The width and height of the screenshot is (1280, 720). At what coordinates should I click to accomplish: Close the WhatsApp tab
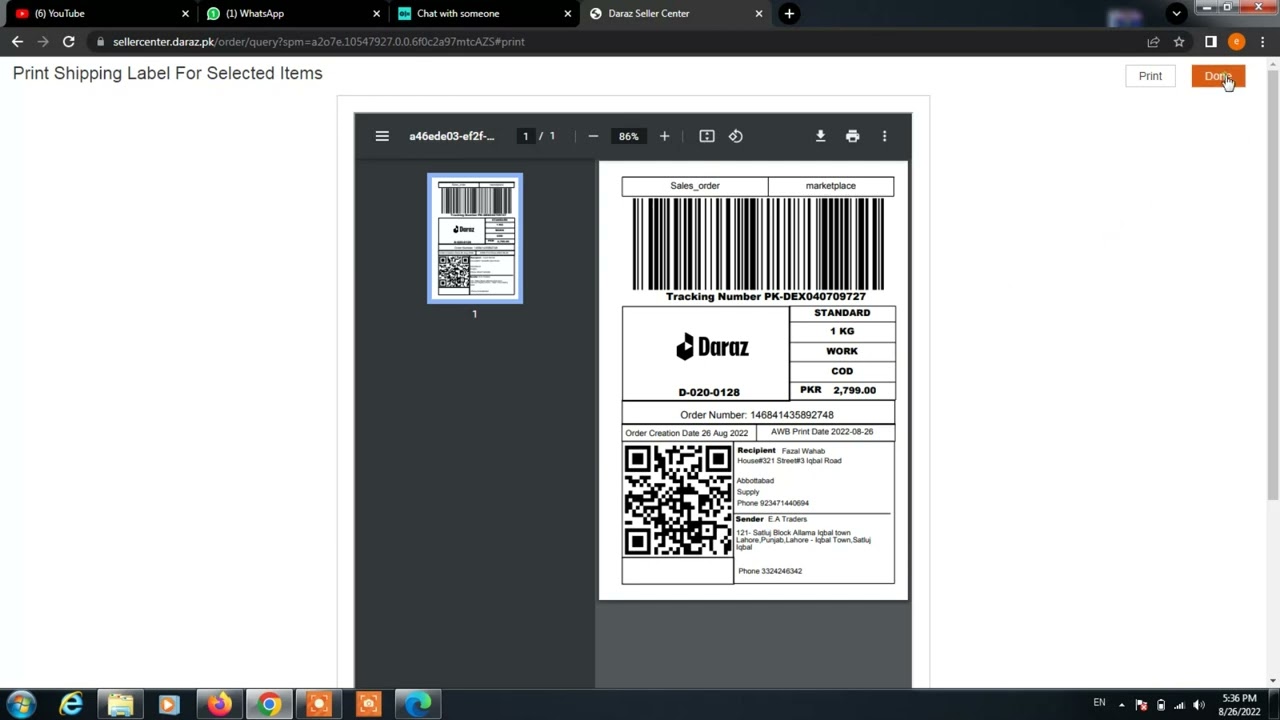(376, 13)
